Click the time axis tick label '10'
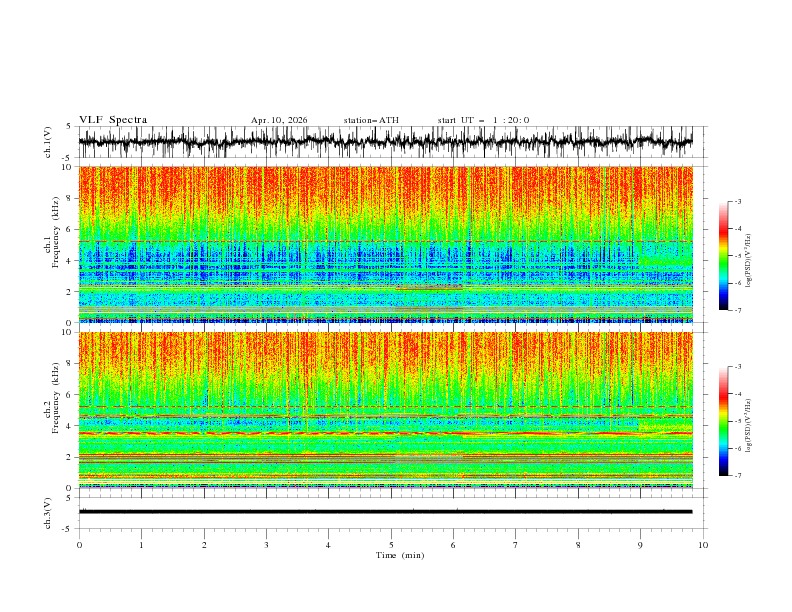792x612 pixels. (x=703, y=545)
